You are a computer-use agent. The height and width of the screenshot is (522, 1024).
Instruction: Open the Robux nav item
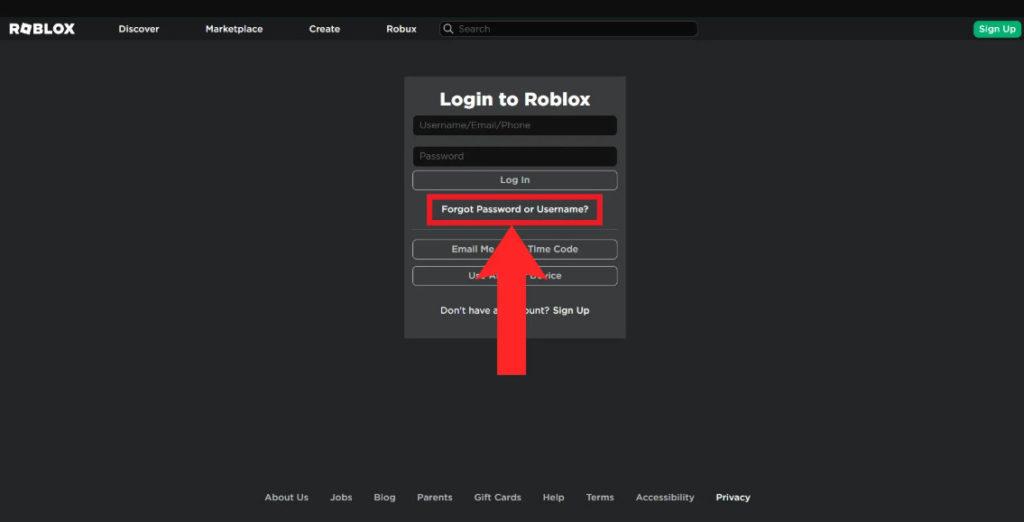pyautogui.click(x=401, y=29)
